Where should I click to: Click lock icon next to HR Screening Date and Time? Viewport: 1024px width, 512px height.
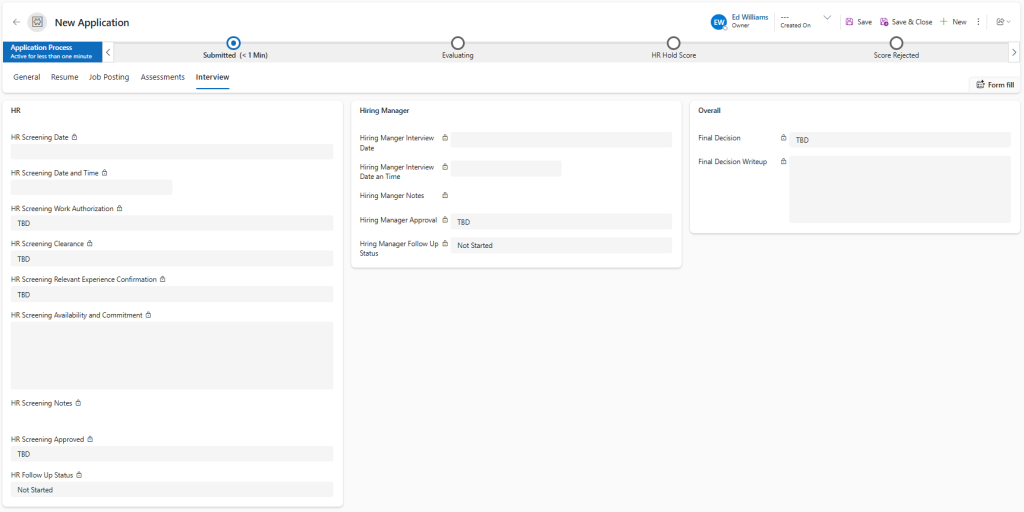(x=104, y=173)
